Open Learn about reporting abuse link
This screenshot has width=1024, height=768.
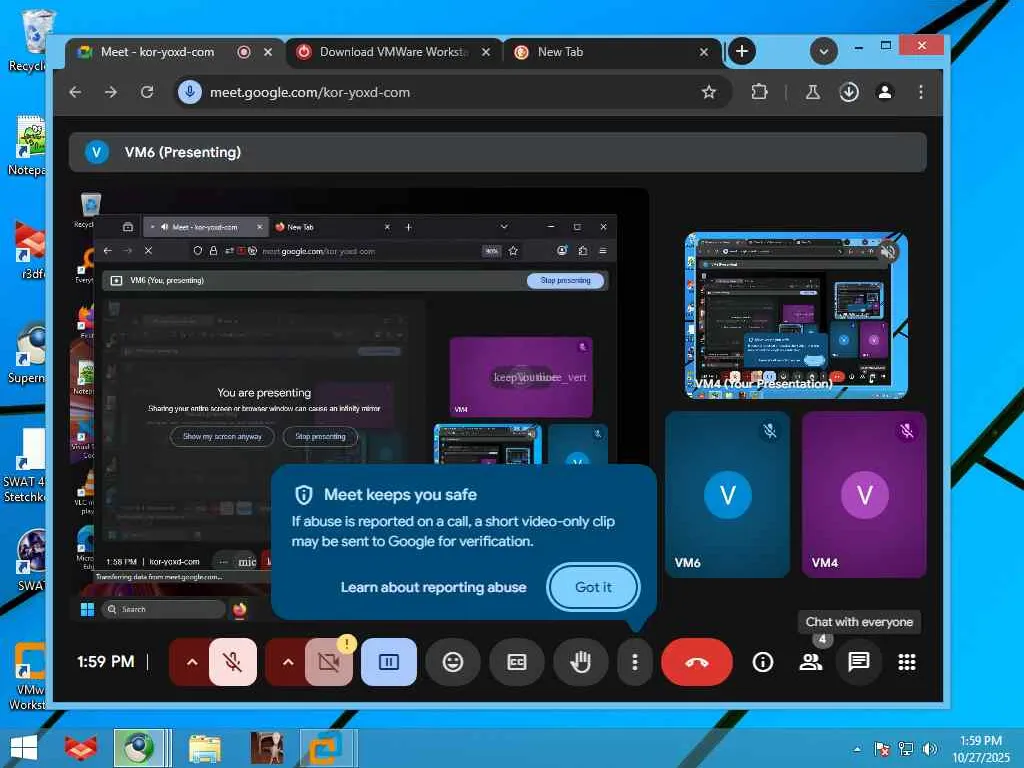(x=434, y=587)
